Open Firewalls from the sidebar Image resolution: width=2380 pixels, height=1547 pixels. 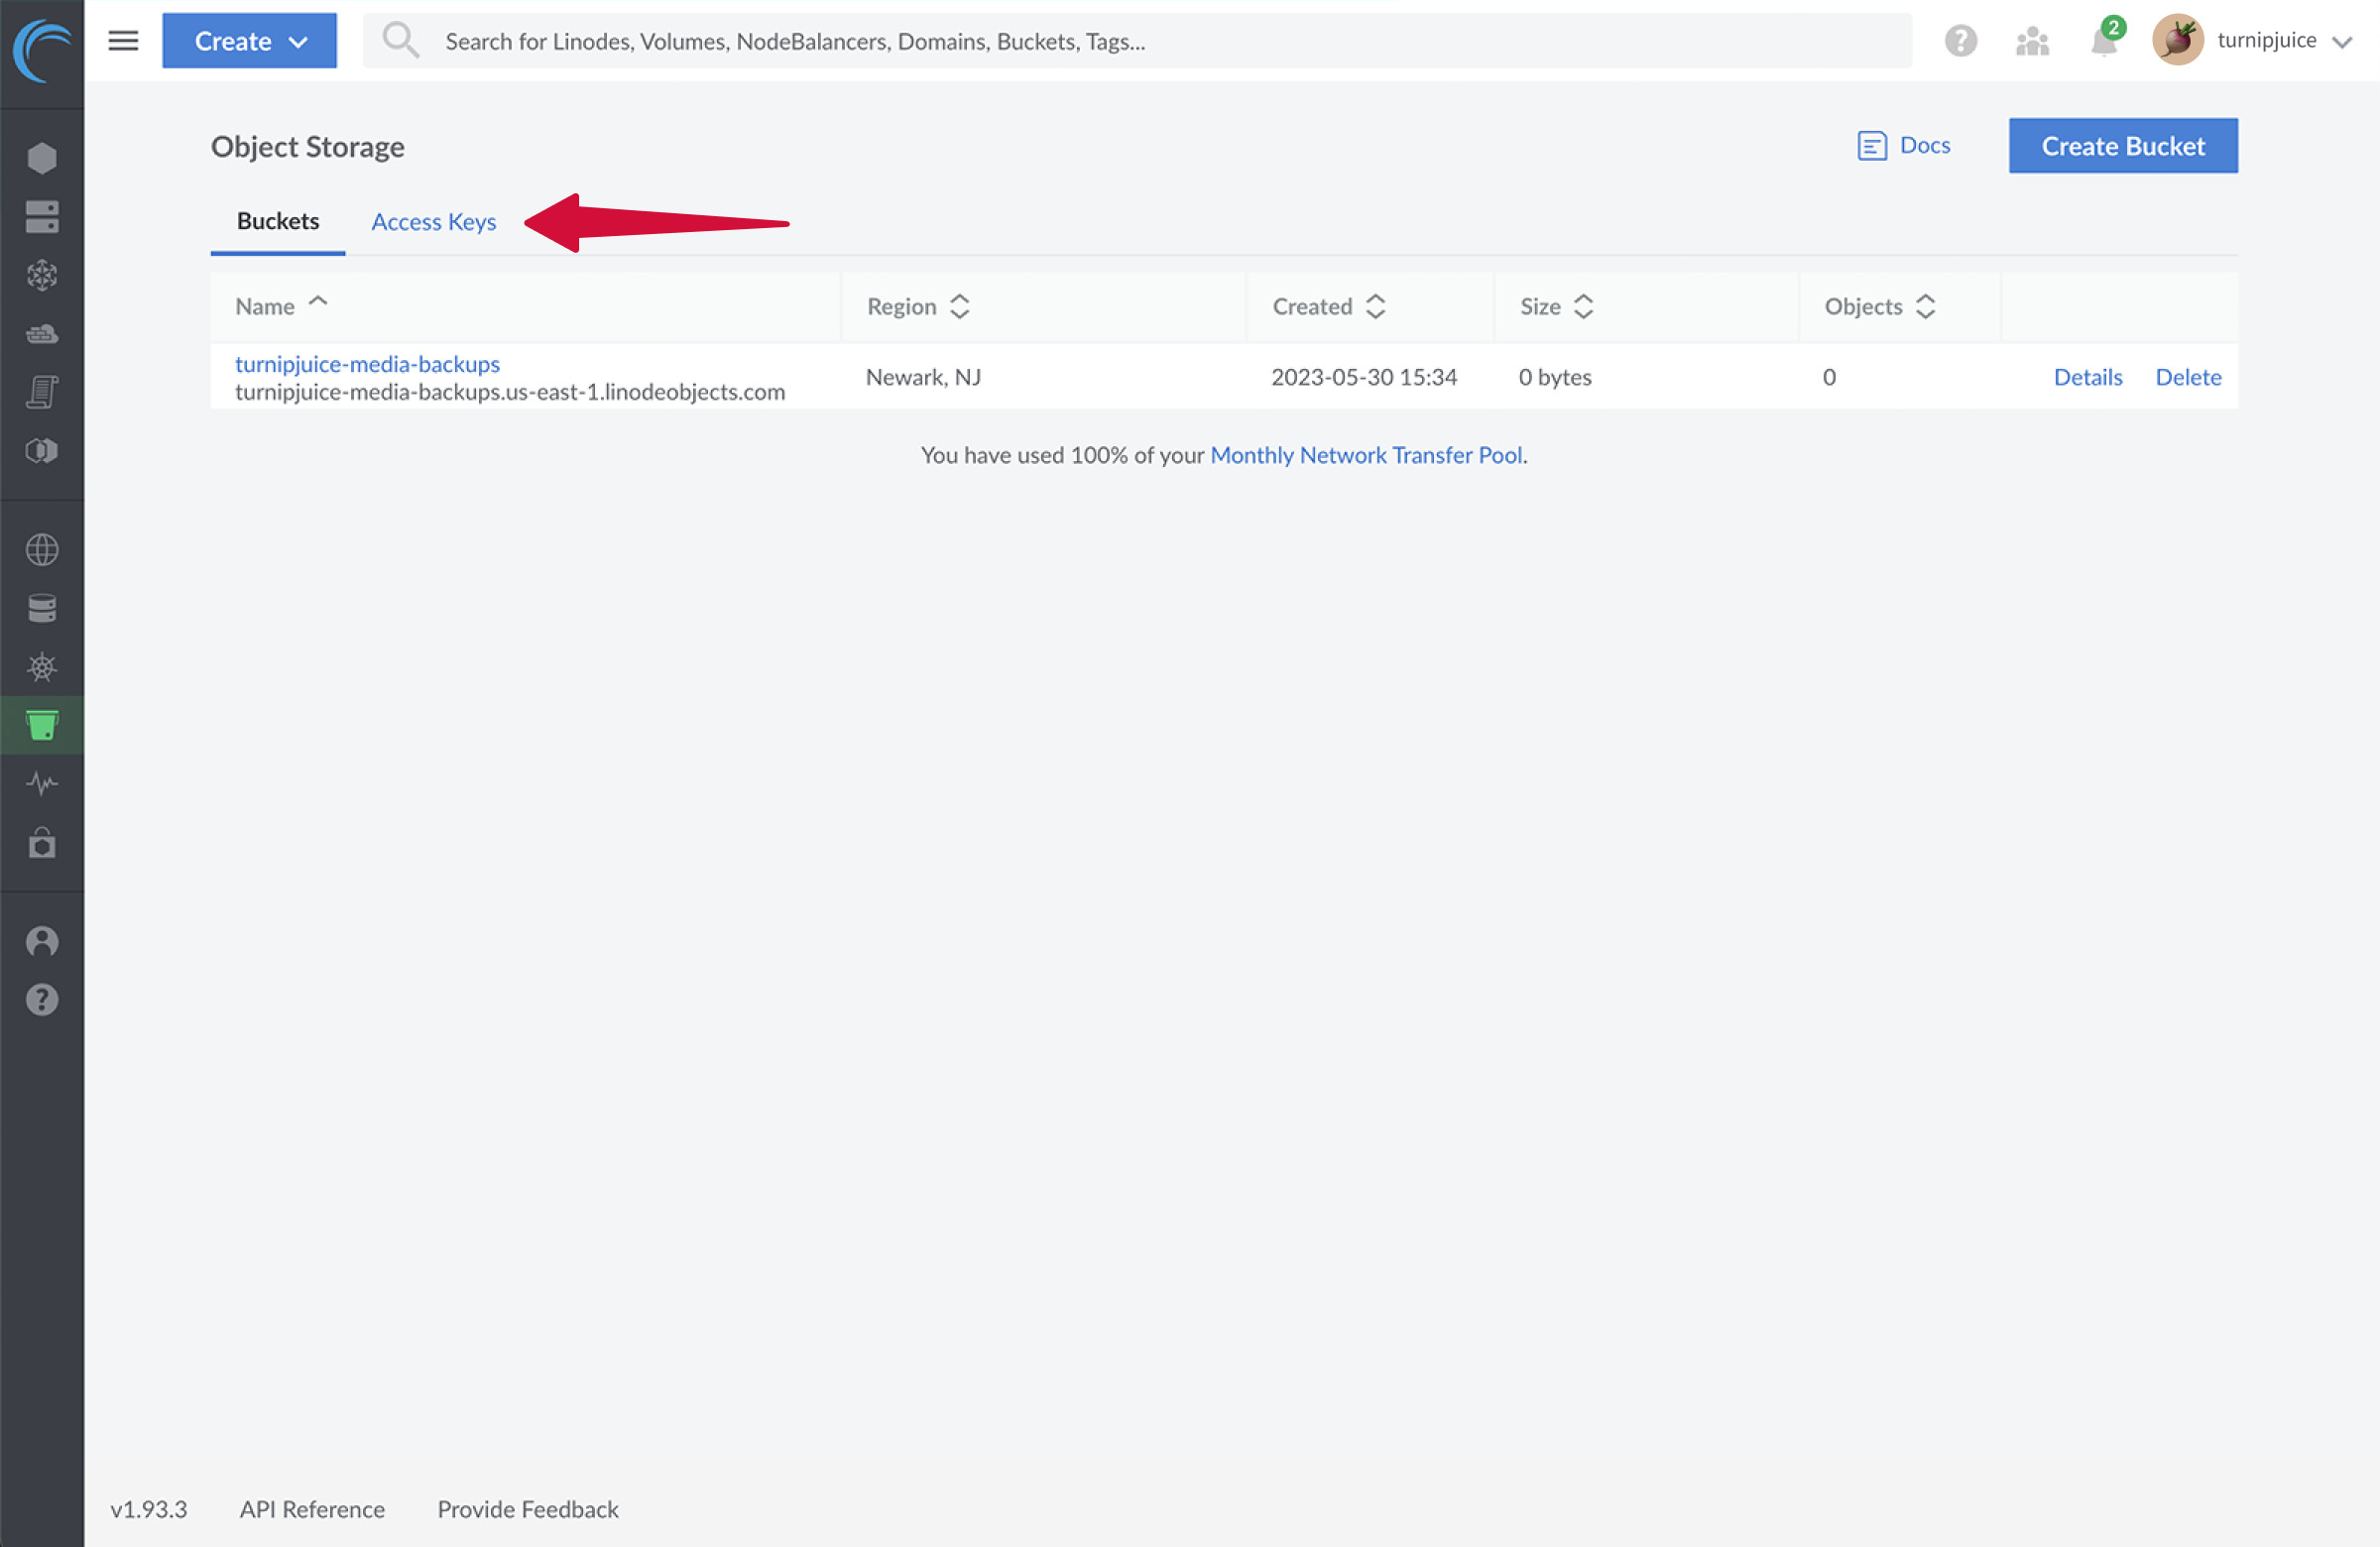pos(42,333)
